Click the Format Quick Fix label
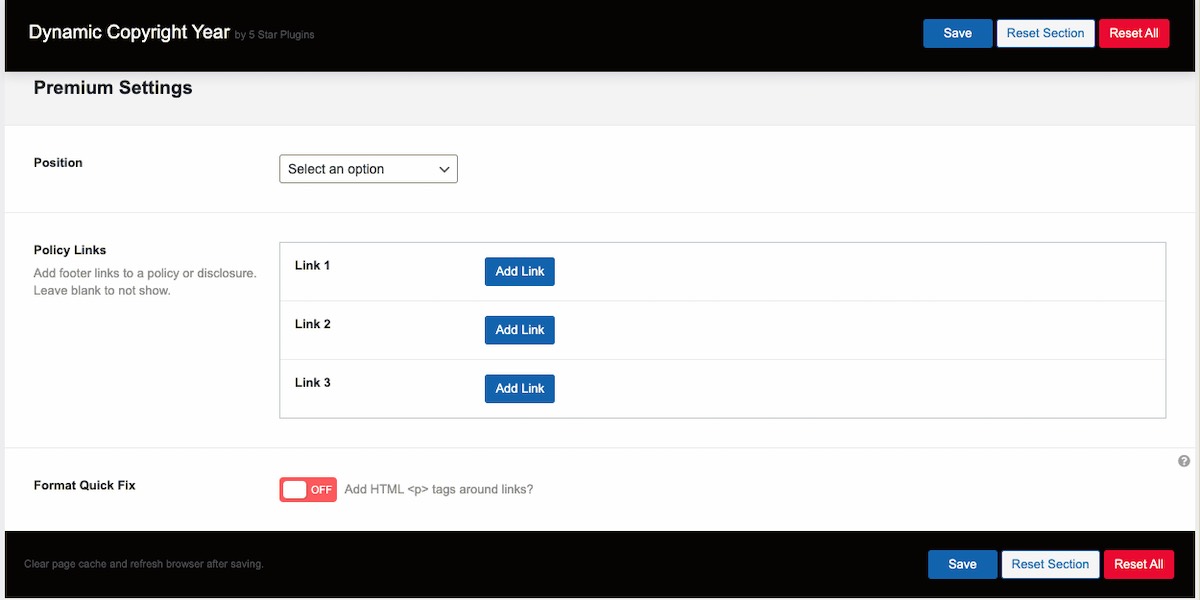Viewport: 1200px width, 600px height. 85,485
